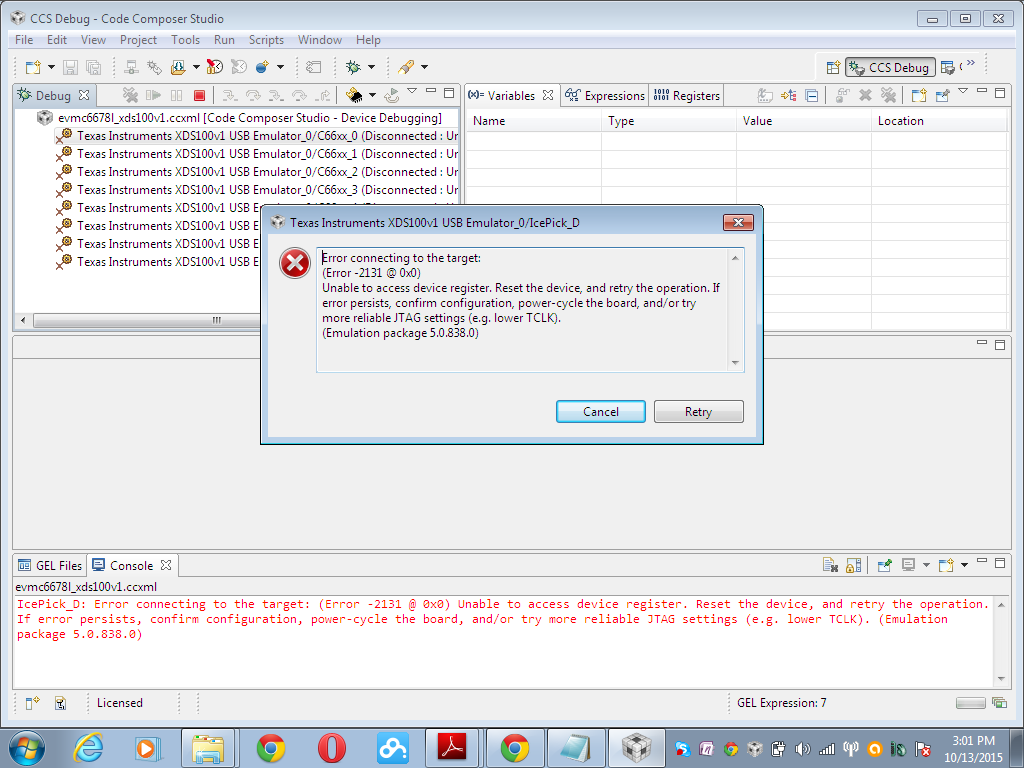Open the breakpoint icon dropdown arrow

[x=280, y=67]
